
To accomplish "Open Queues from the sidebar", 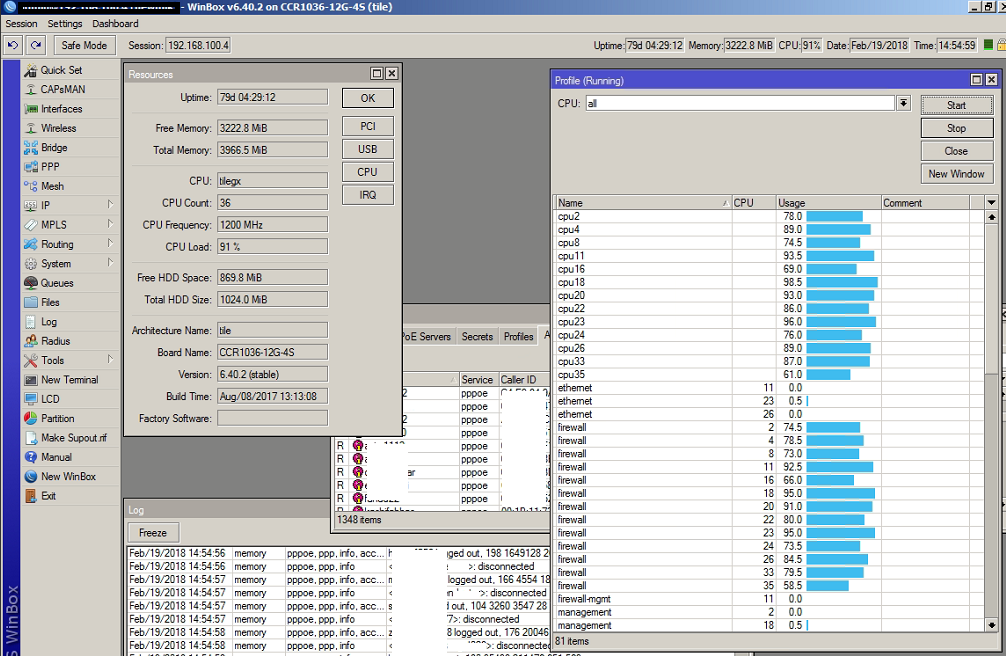I will click(x=57, y=283).
